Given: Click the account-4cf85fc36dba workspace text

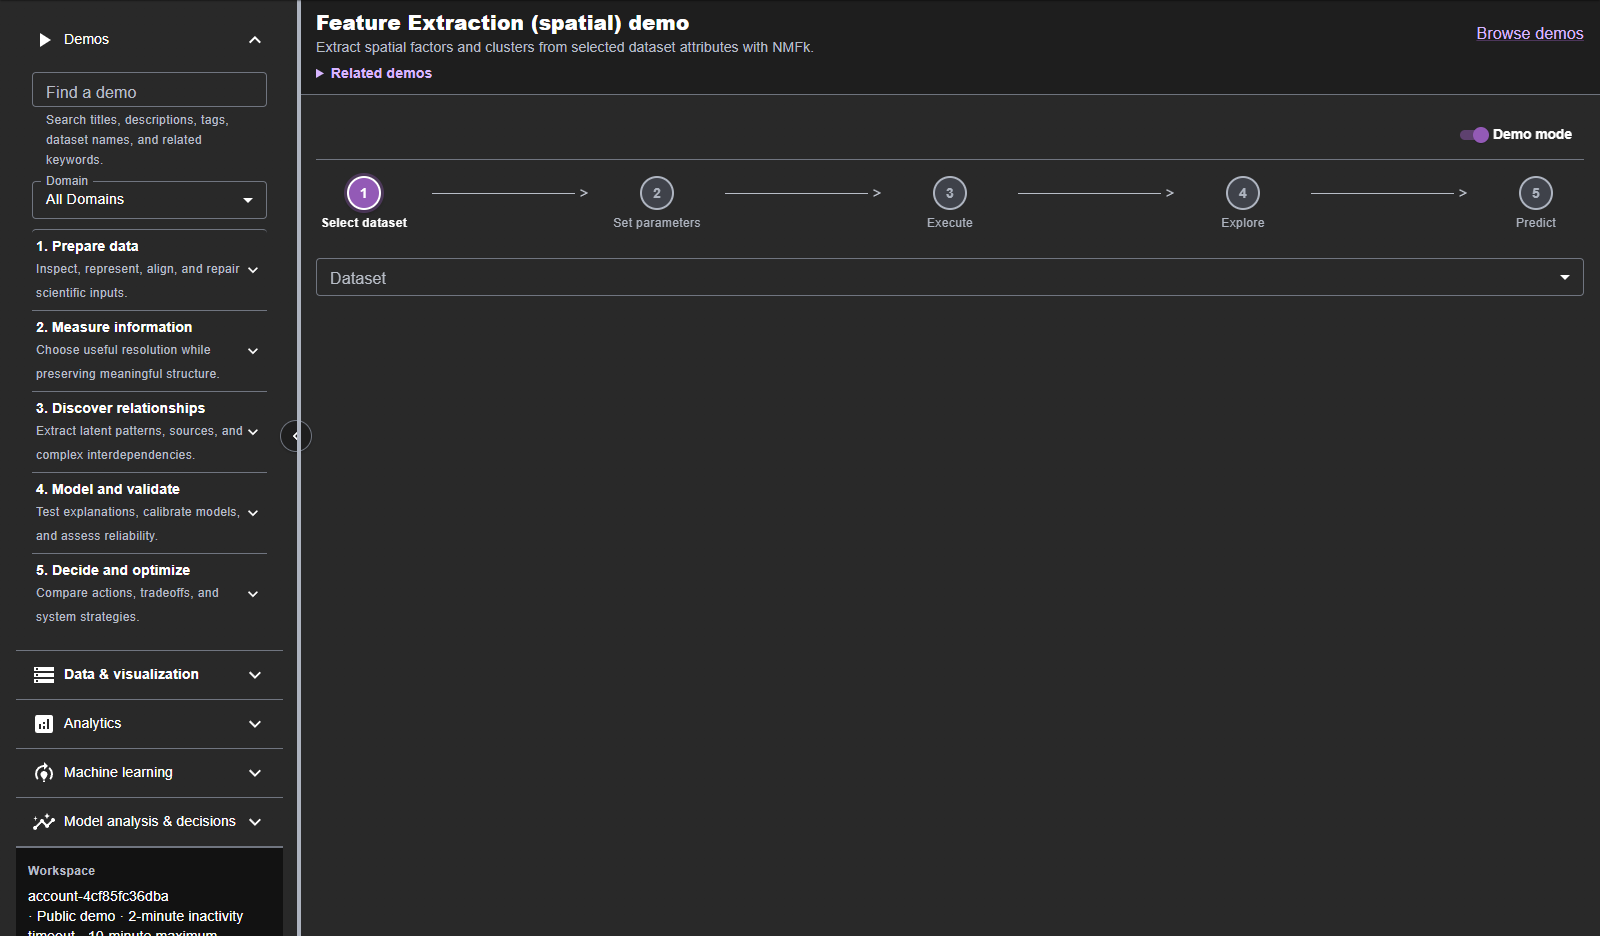Looking at the screenshot, I should [x=98, y=896].
